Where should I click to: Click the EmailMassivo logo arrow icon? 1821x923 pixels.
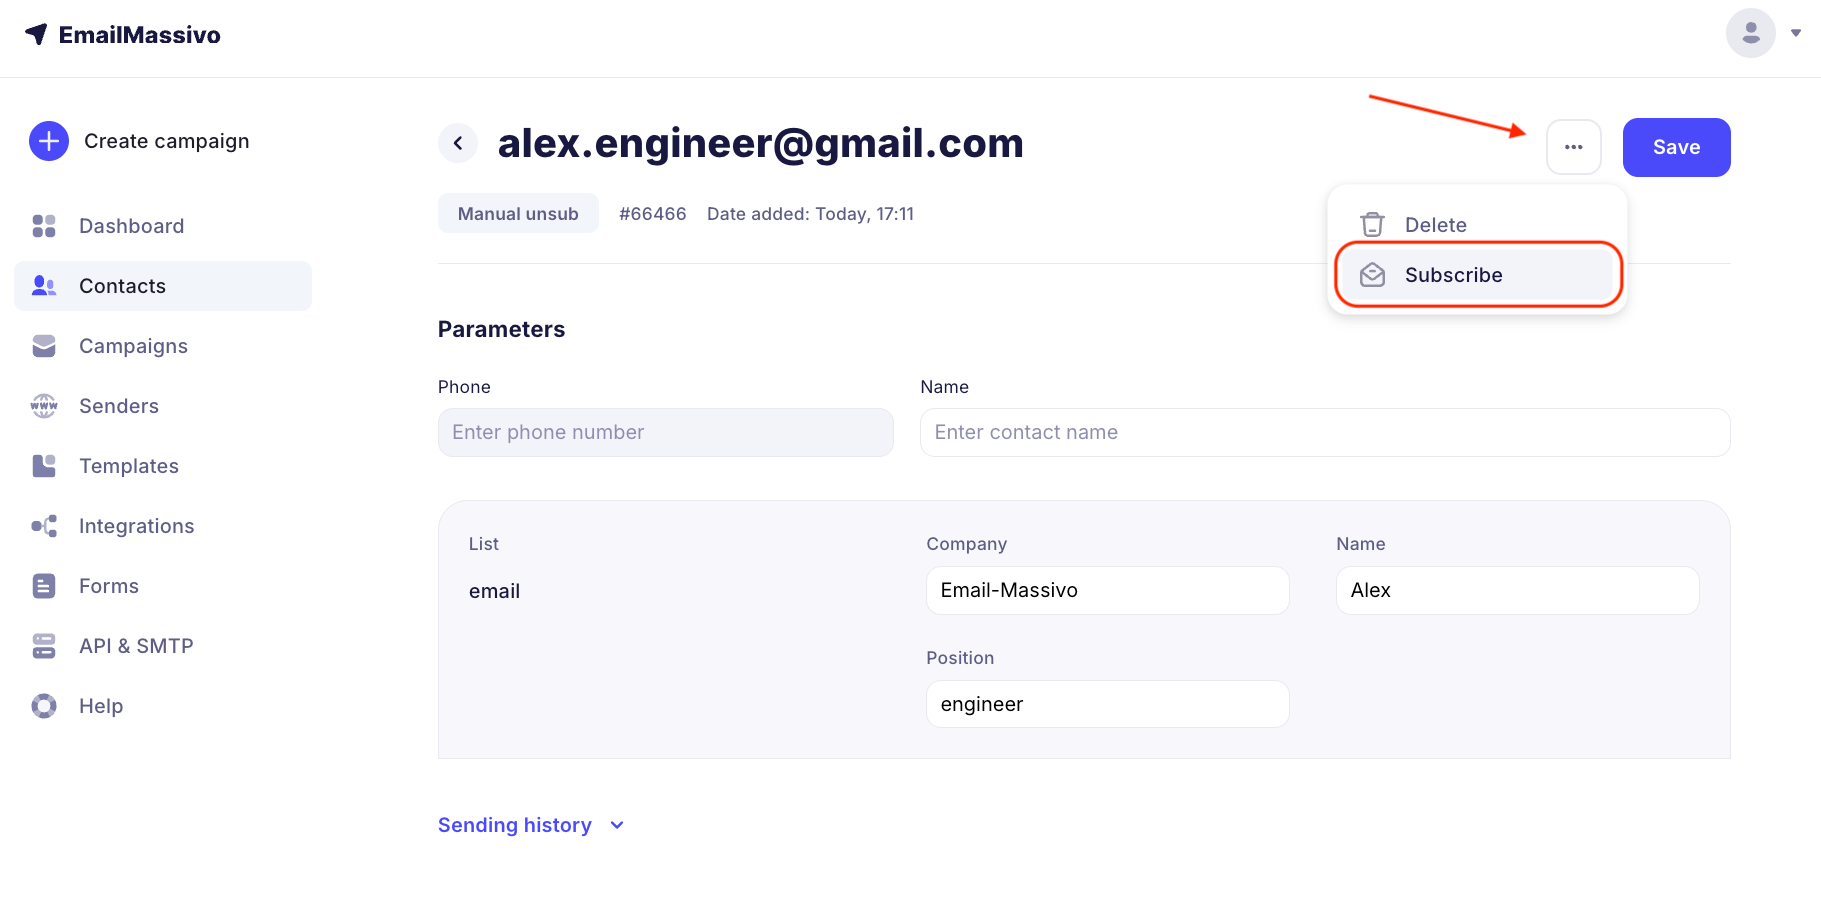click(37, 34)
